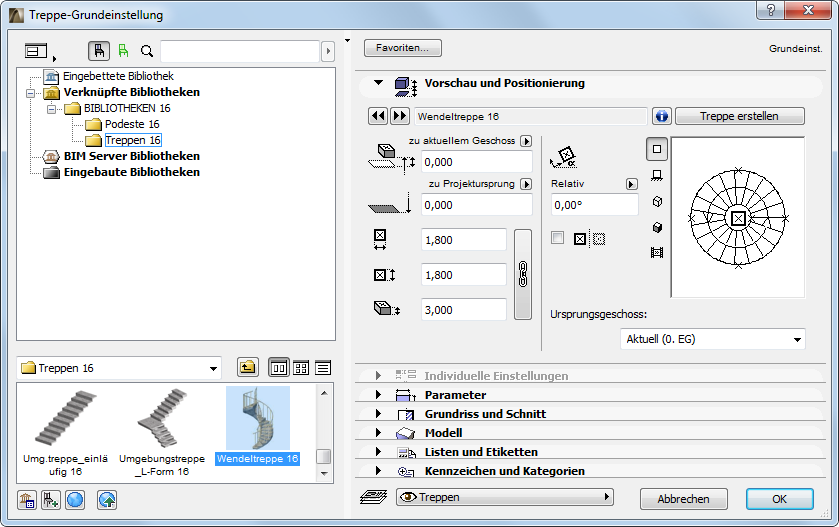Open the Favoriten button

click(x=402, y=48)
